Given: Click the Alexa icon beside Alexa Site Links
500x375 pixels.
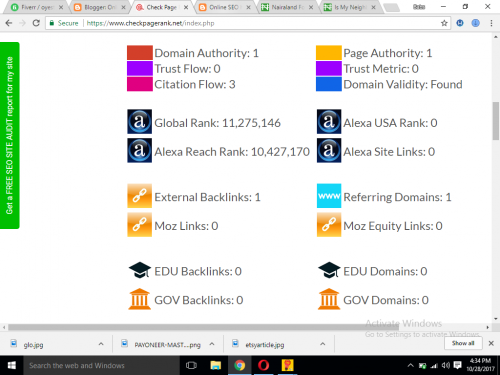Looking at the screenshot, I should 329,150.
